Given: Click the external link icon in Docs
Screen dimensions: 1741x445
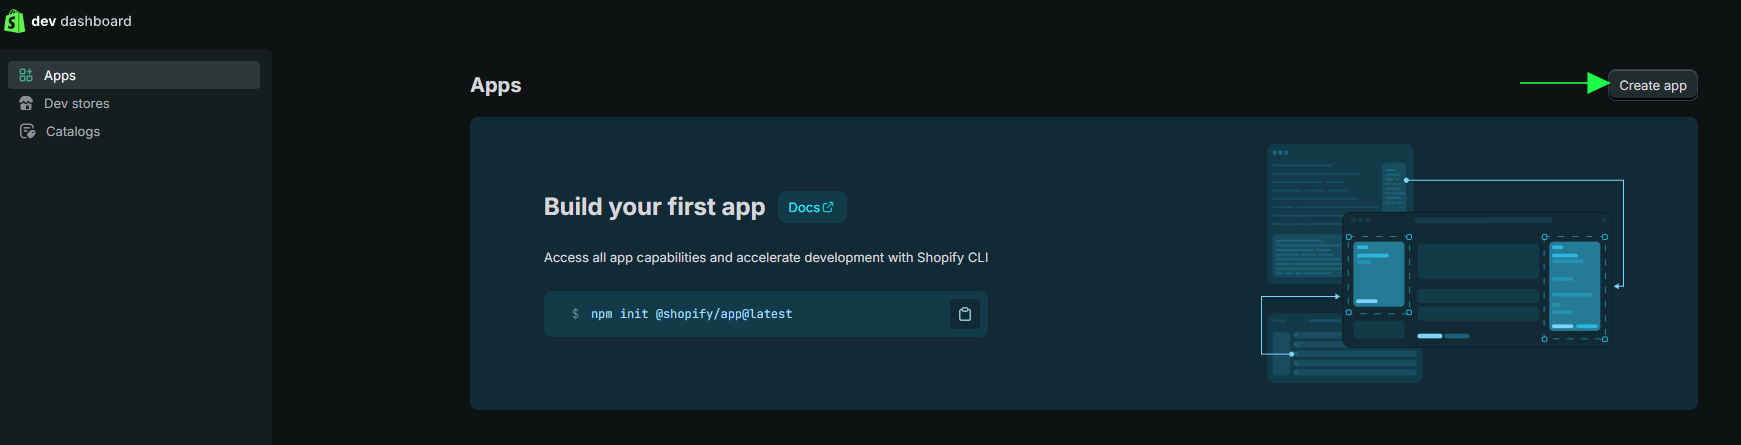Looking at the screenshot, I should tap(828, 207).
